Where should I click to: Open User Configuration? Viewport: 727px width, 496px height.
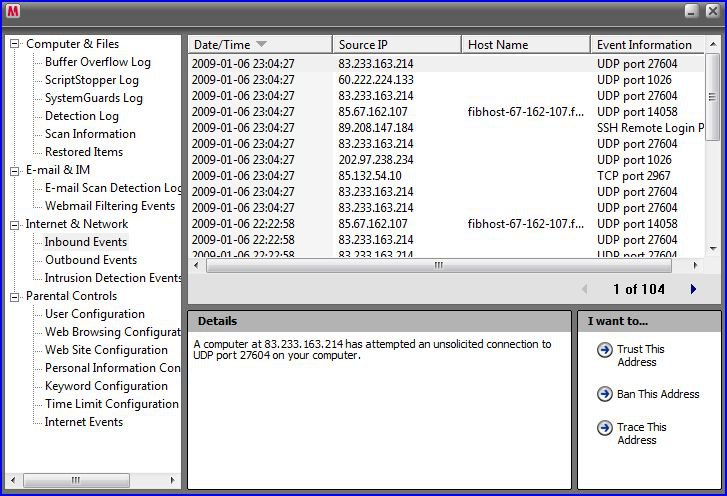[x=95, y=314]
